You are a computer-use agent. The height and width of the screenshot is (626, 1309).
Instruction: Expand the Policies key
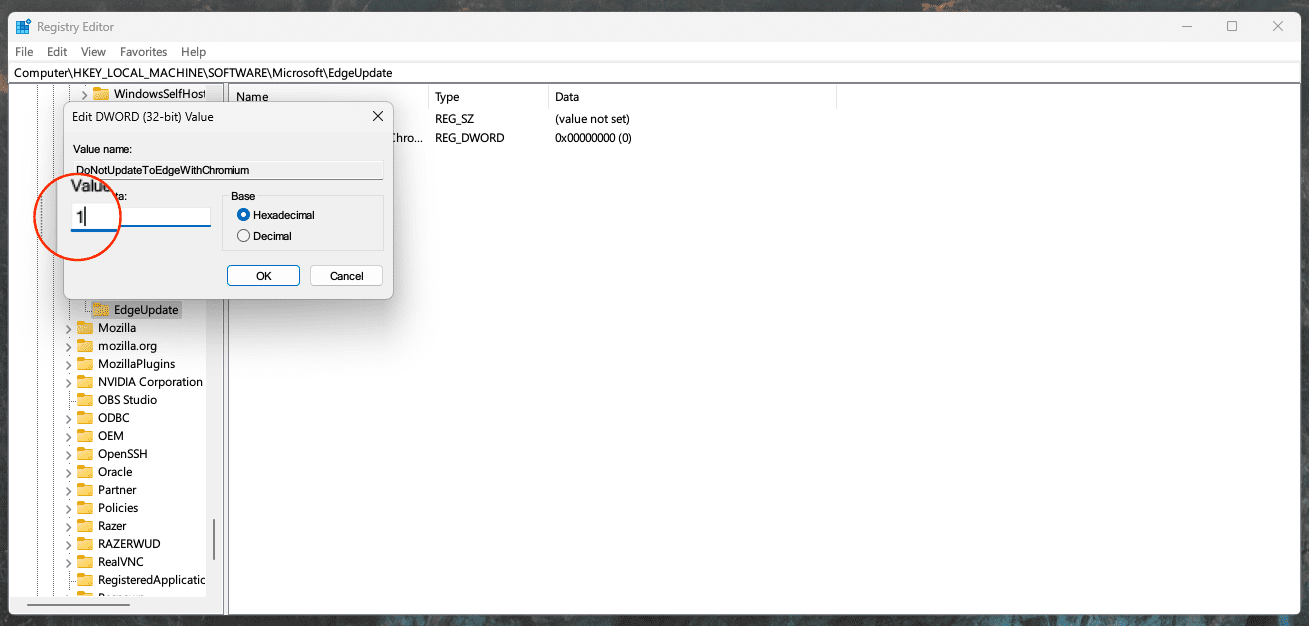click(x=69, y=508)
